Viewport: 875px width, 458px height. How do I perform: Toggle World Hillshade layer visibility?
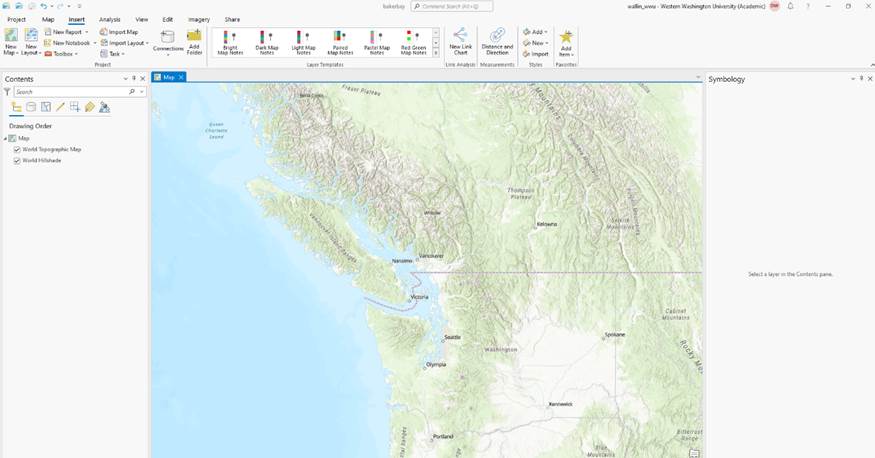point(17,161)
